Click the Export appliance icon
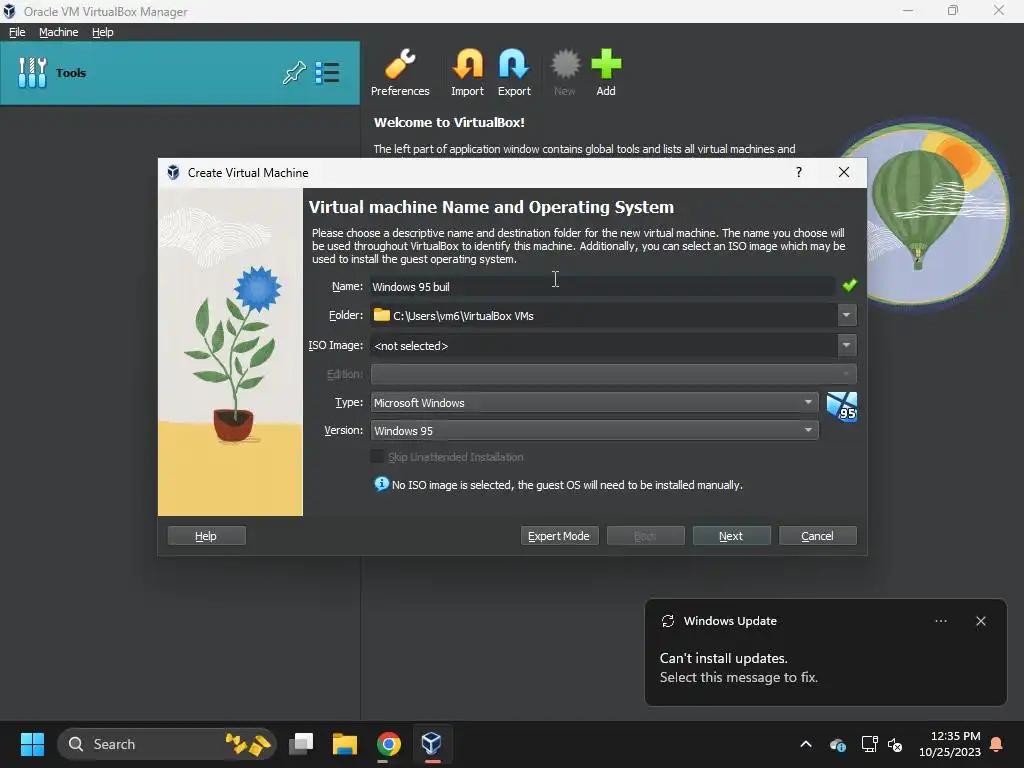This screenshot has height=768, width=1024. [x=514, y=72]
